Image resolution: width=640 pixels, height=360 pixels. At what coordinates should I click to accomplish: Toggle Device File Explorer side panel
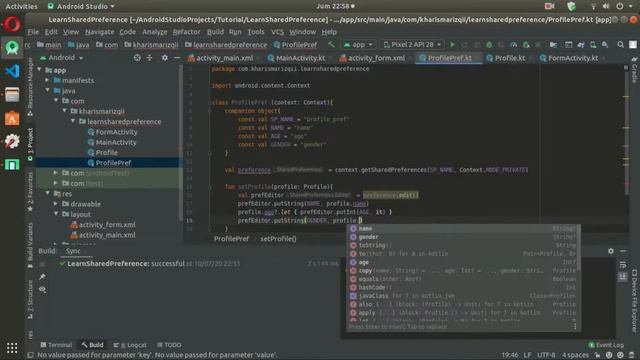634,301
